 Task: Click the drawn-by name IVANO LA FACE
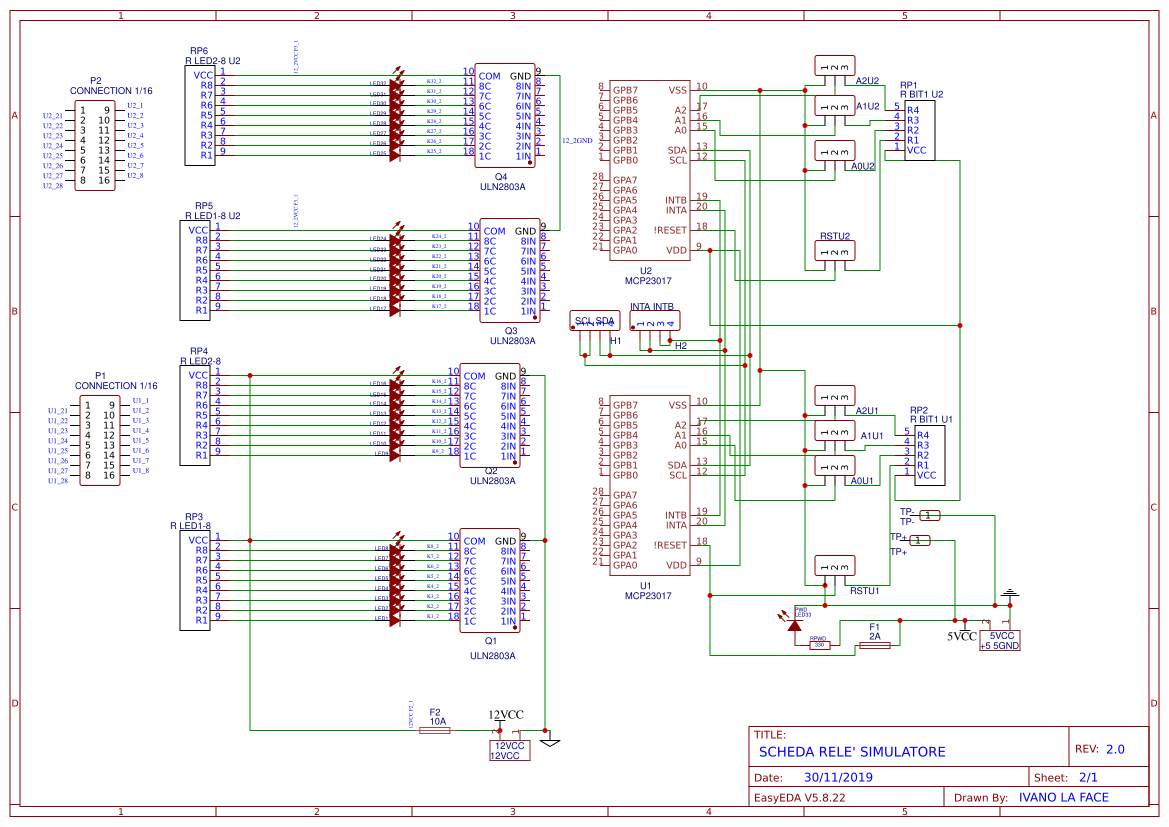click(1063, 797)
